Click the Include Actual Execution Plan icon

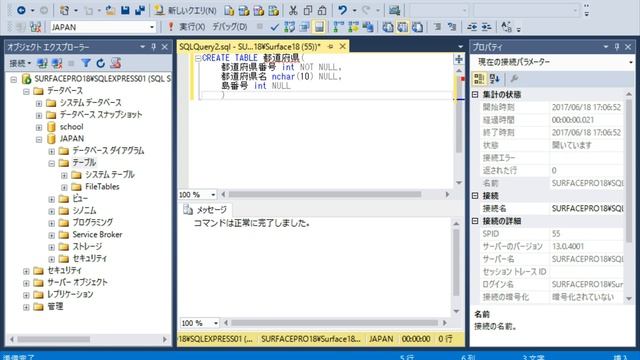point(338,27)
